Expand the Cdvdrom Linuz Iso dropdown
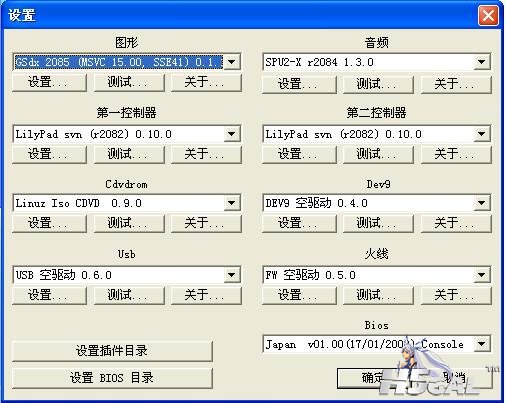The height and width of the screenshot is (403, 506). [232, 203]
